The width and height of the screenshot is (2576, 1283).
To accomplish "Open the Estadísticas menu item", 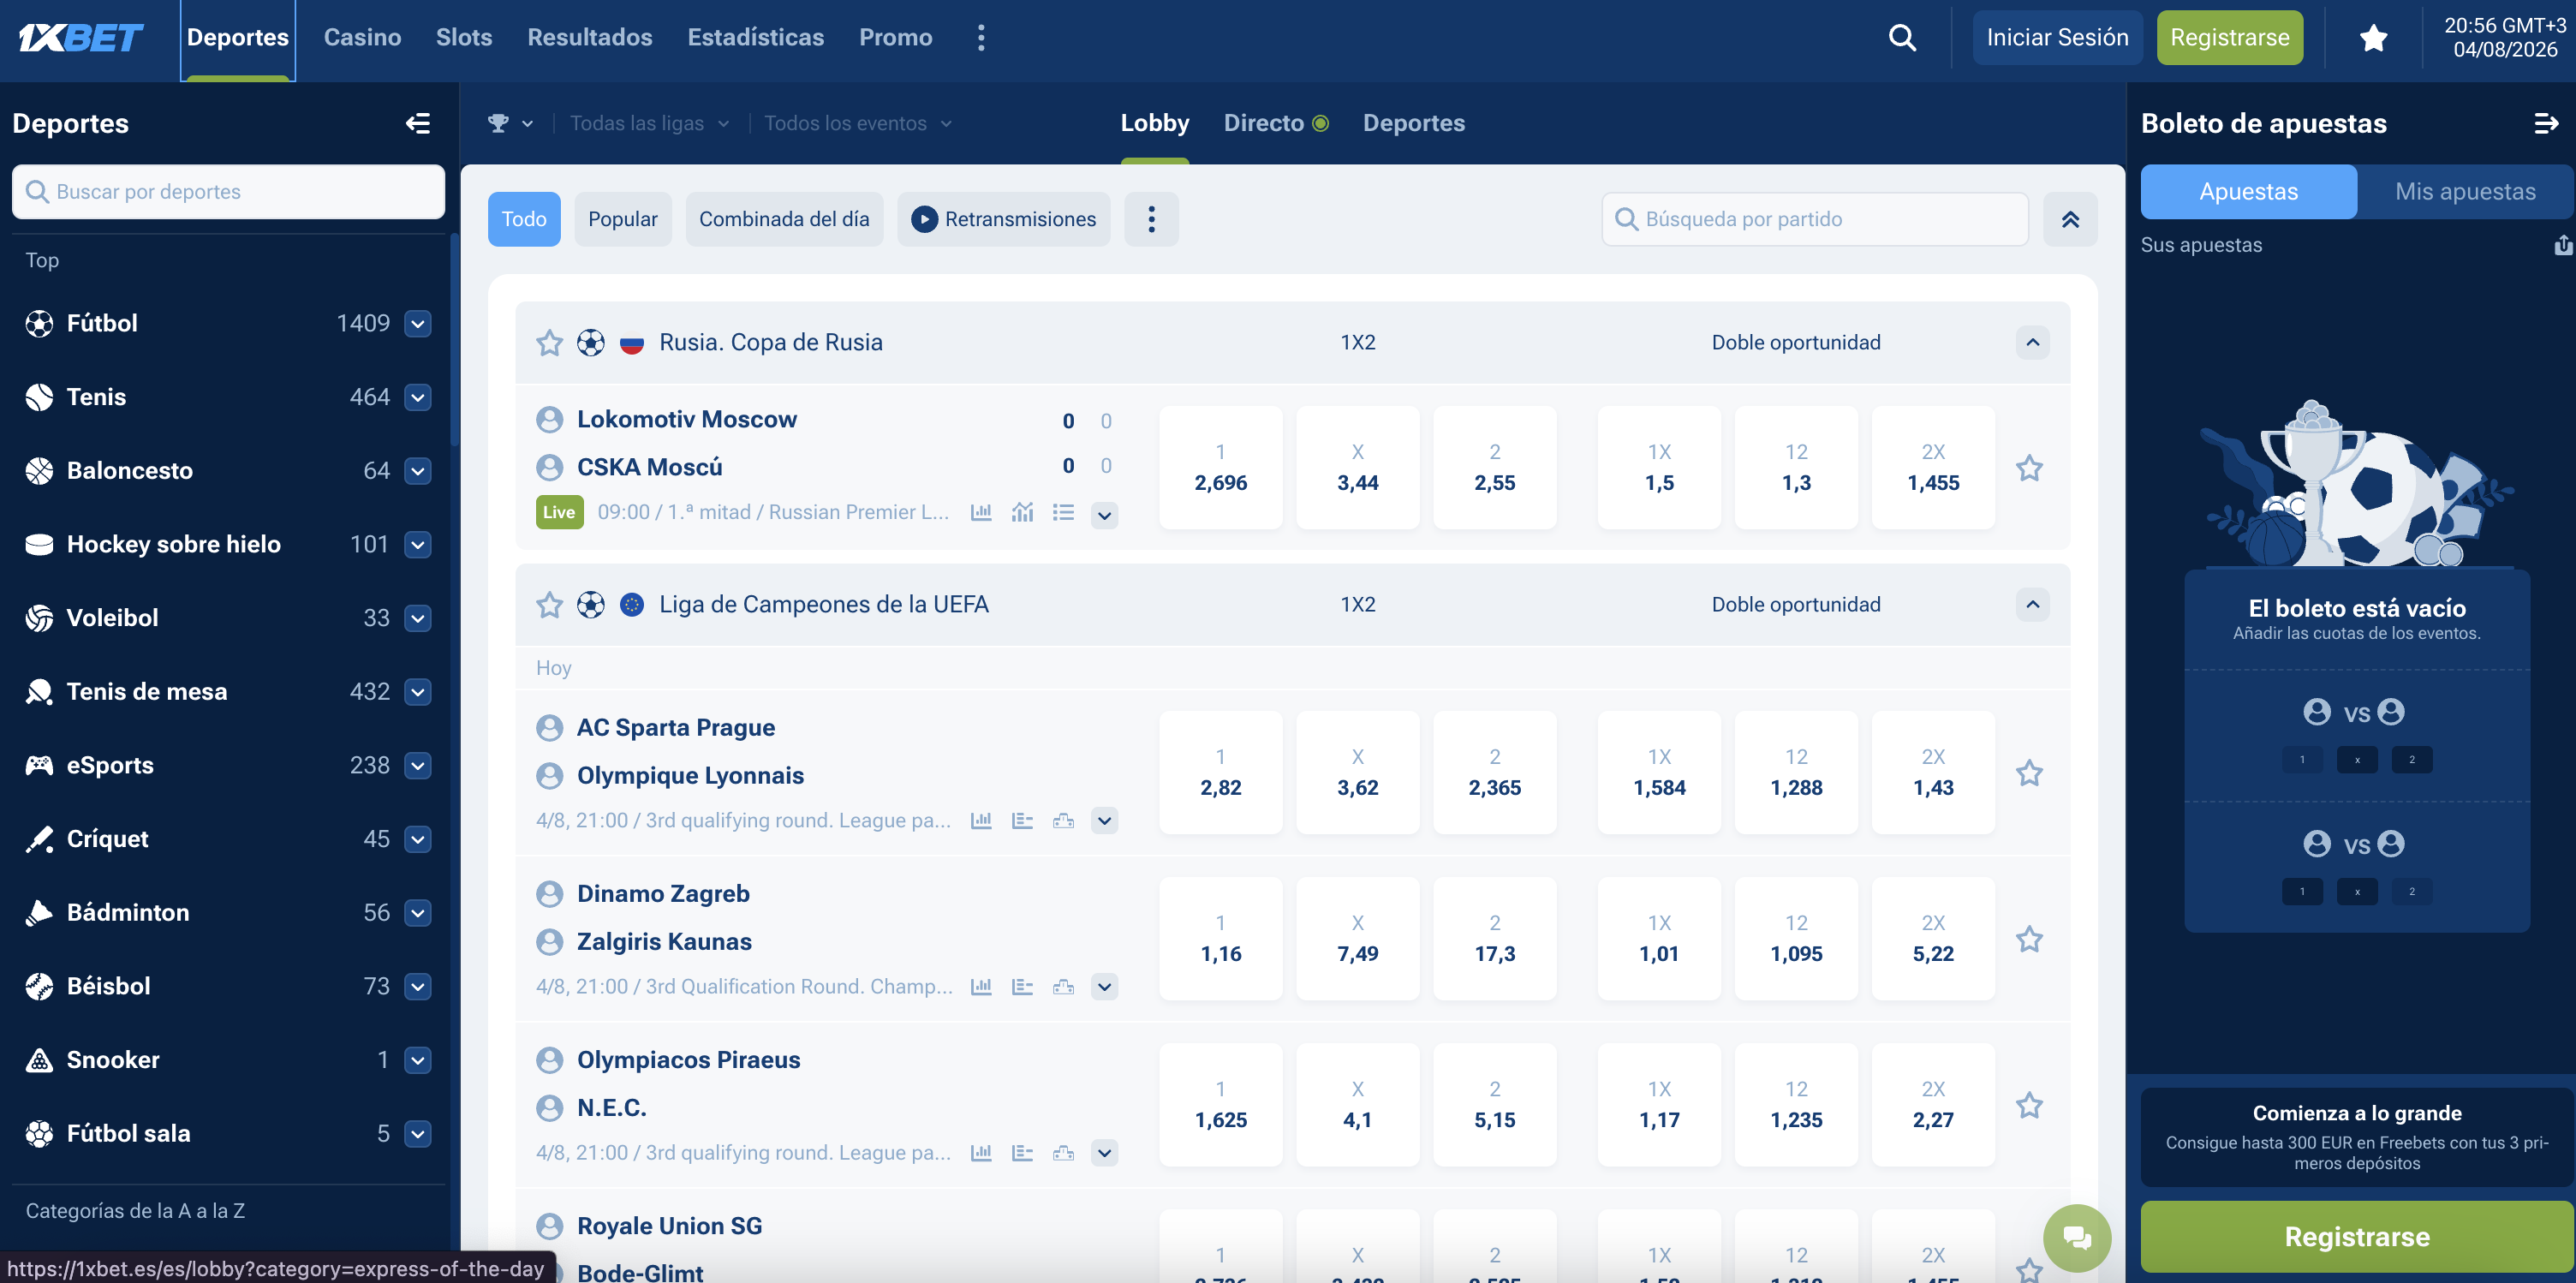I will 755,38.
